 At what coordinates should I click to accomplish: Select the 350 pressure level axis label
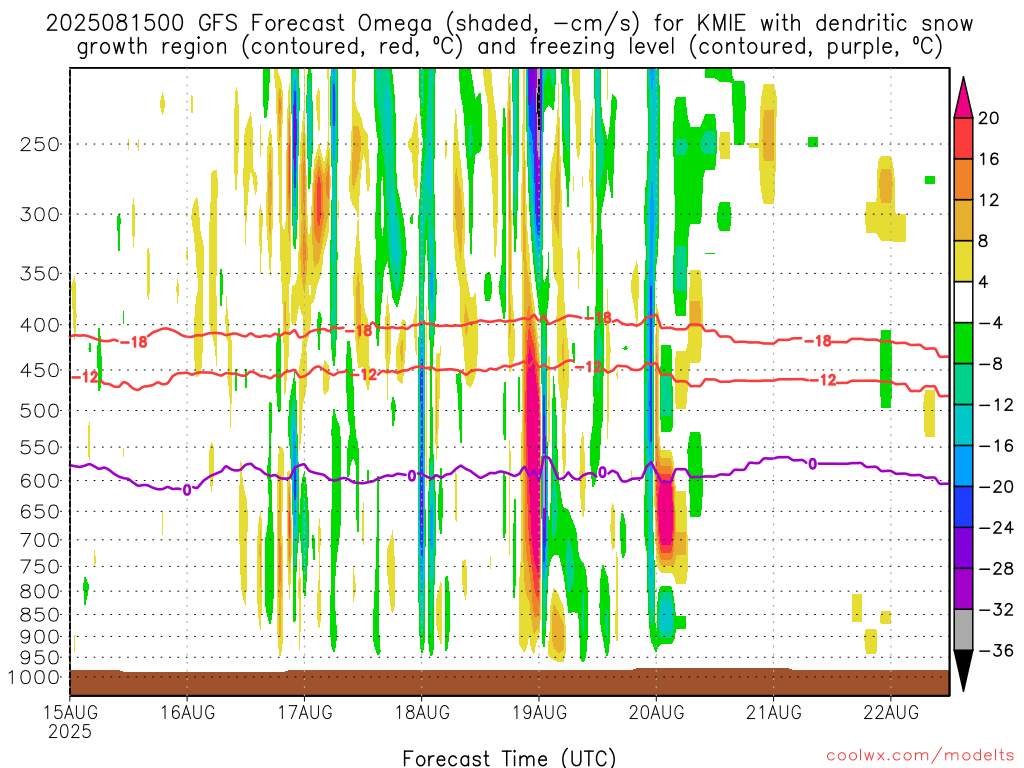pyautogui.click(x=40, y=274)
